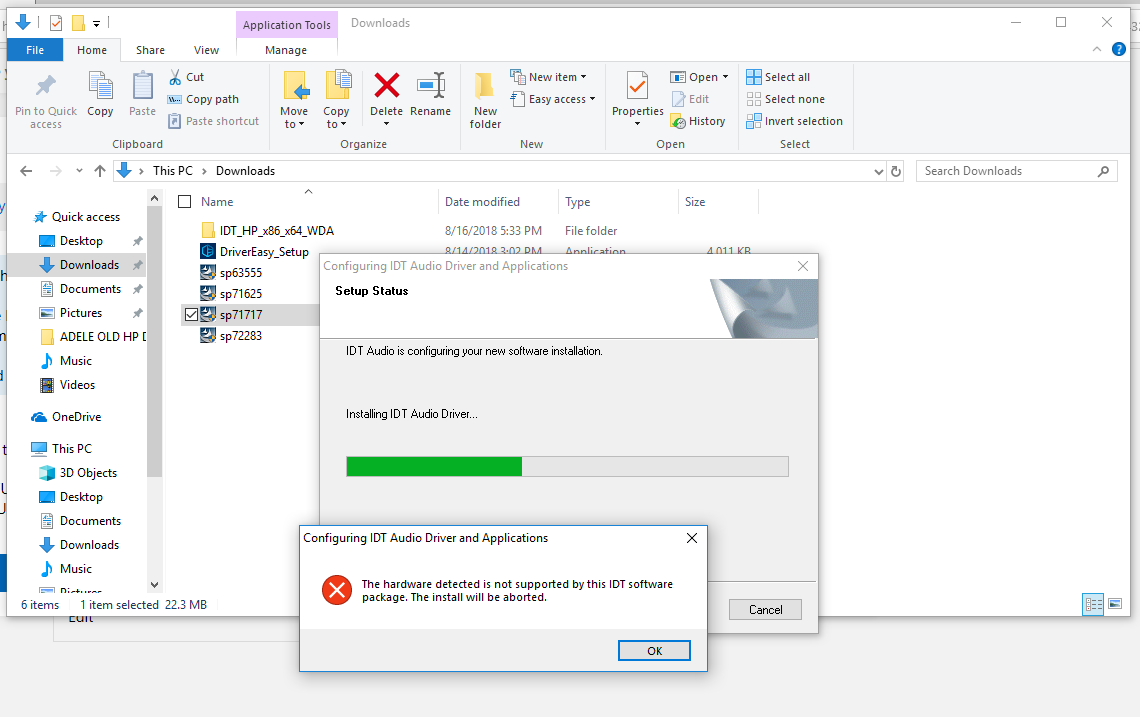Select the sp71625 file
1140x717 pixels.
[x=241, y=294]
